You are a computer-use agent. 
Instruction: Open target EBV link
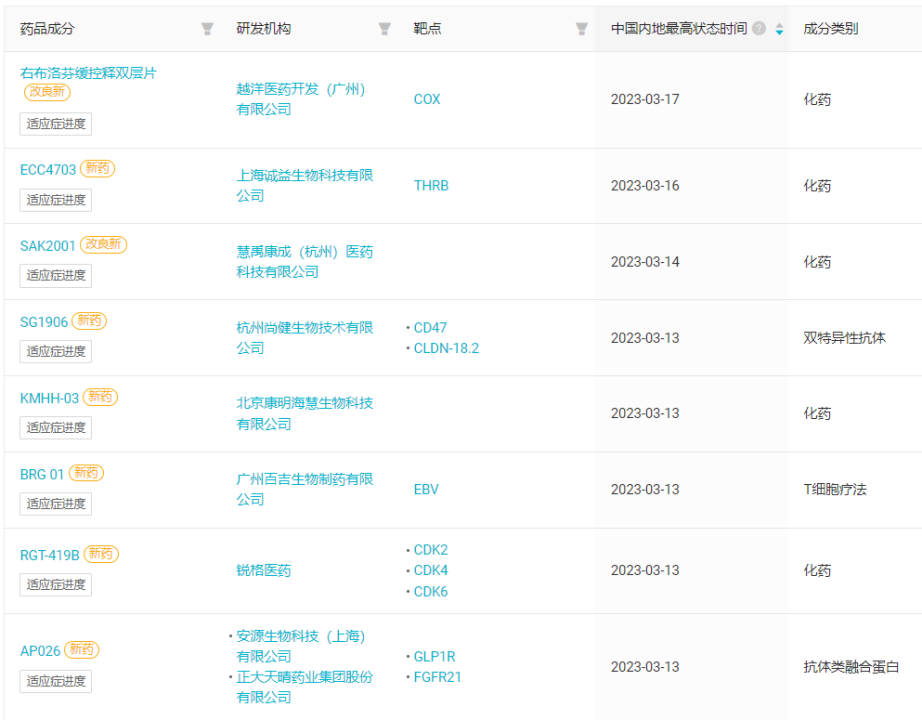(x=426, y=489)
